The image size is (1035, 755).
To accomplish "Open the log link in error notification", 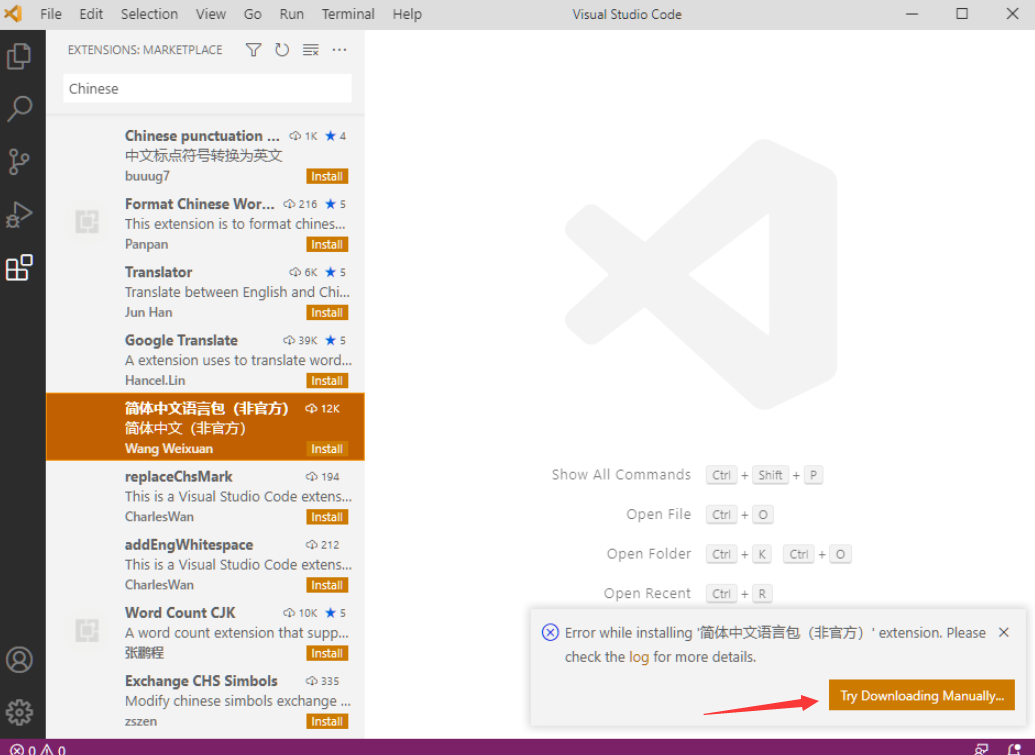I will [638, 657].
